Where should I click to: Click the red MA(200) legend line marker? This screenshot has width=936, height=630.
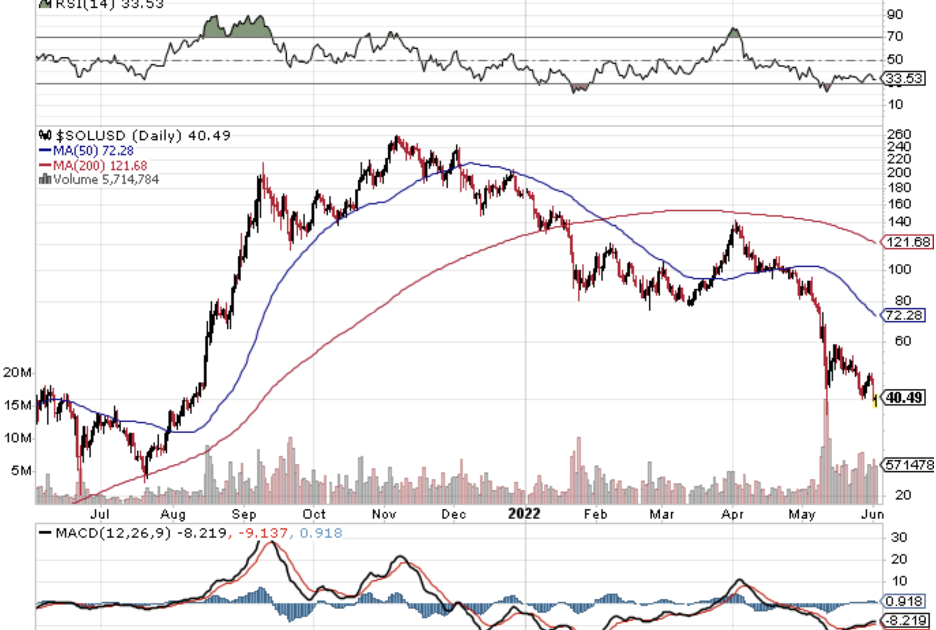point(43,165)
